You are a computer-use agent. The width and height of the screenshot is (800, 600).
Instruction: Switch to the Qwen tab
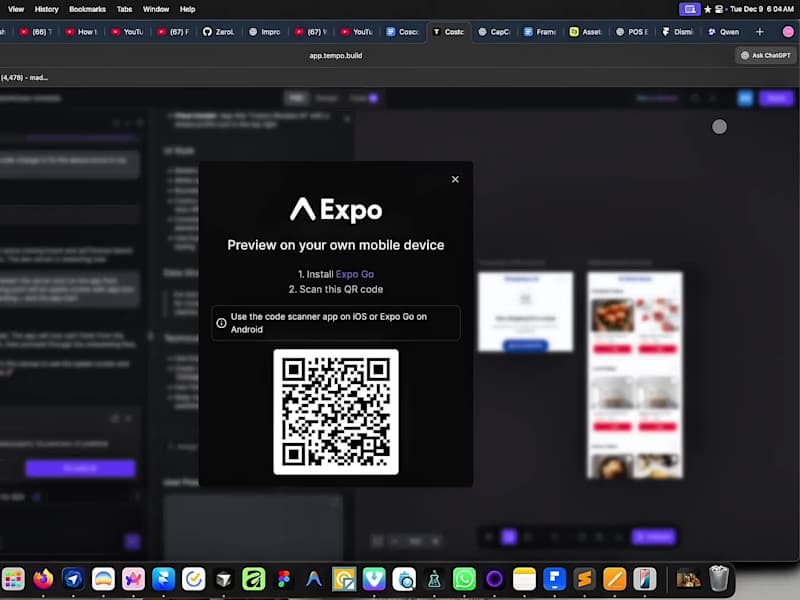coord(723,32)
